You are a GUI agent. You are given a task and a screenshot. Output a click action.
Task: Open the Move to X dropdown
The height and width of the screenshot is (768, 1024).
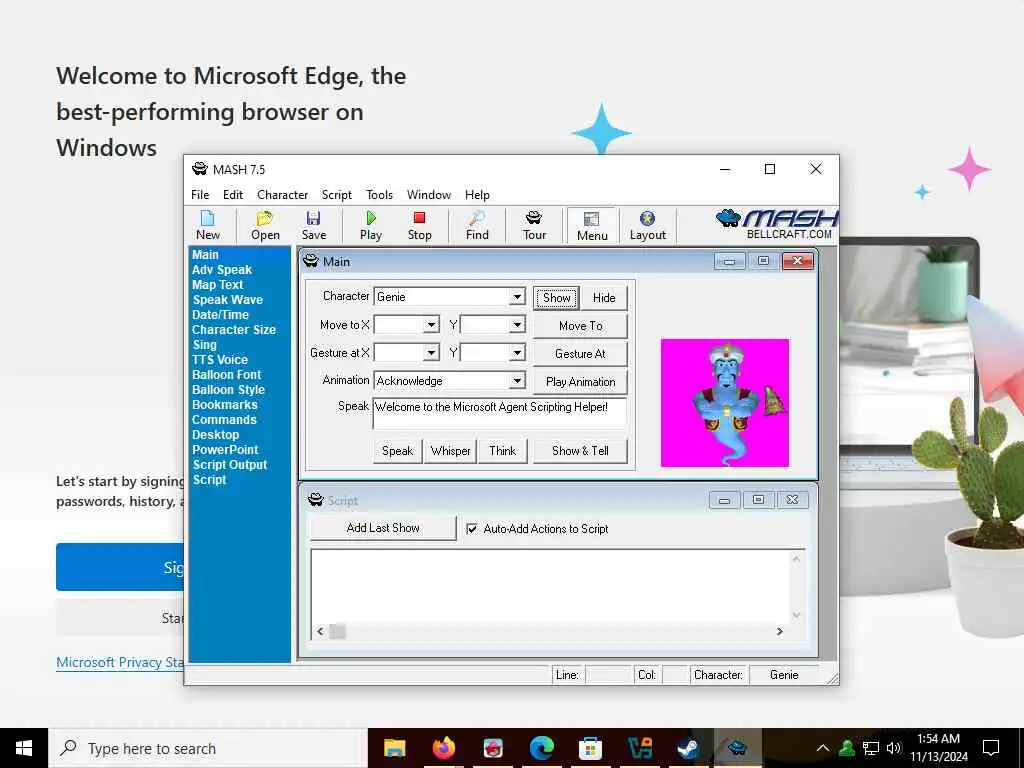(x=431, y=325)
